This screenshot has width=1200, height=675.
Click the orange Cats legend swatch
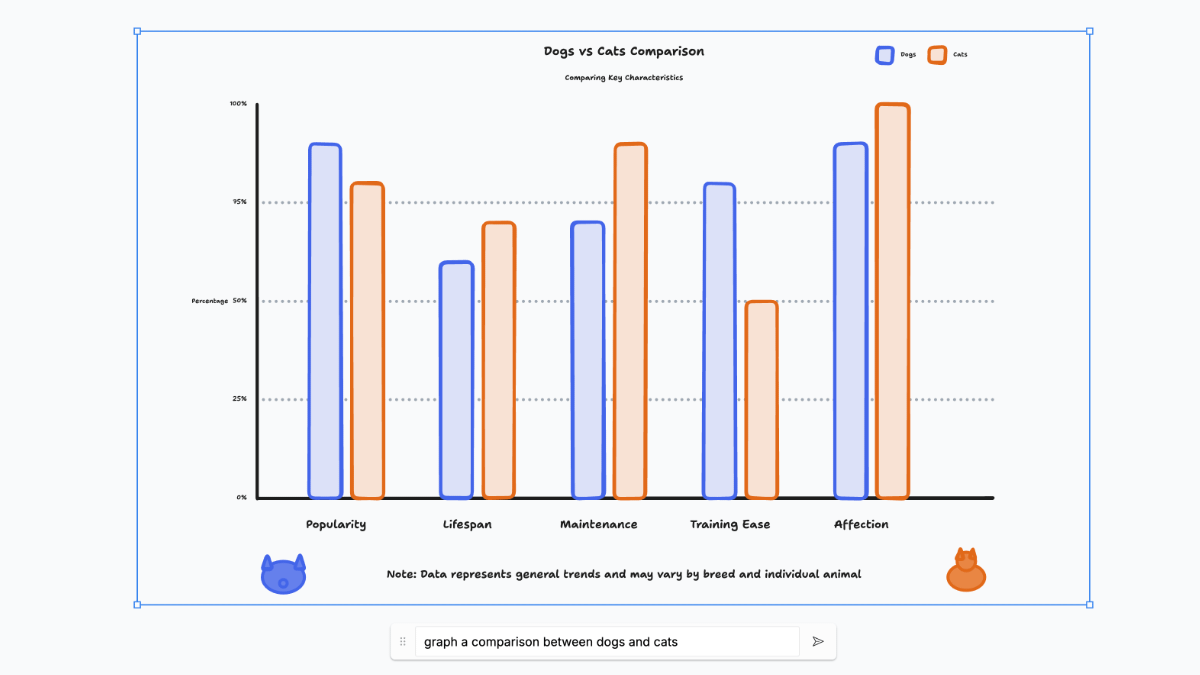[937, 55]
